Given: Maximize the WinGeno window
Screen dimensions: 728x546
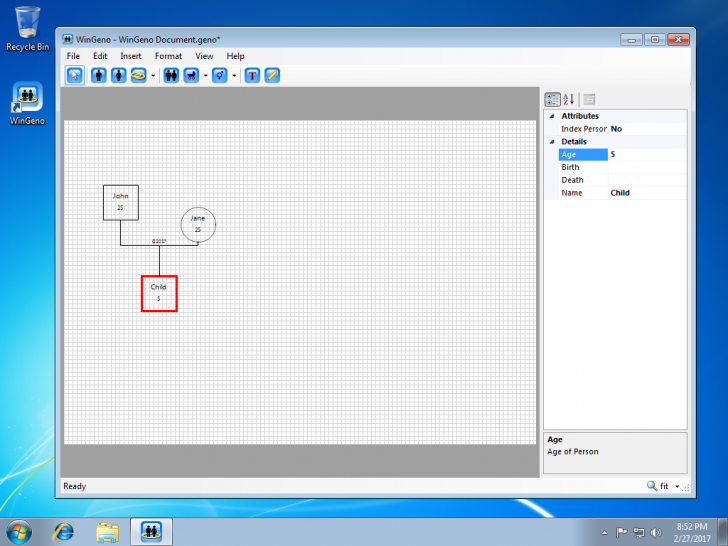Looking at the screenshot, I should (x=655, y=40).
